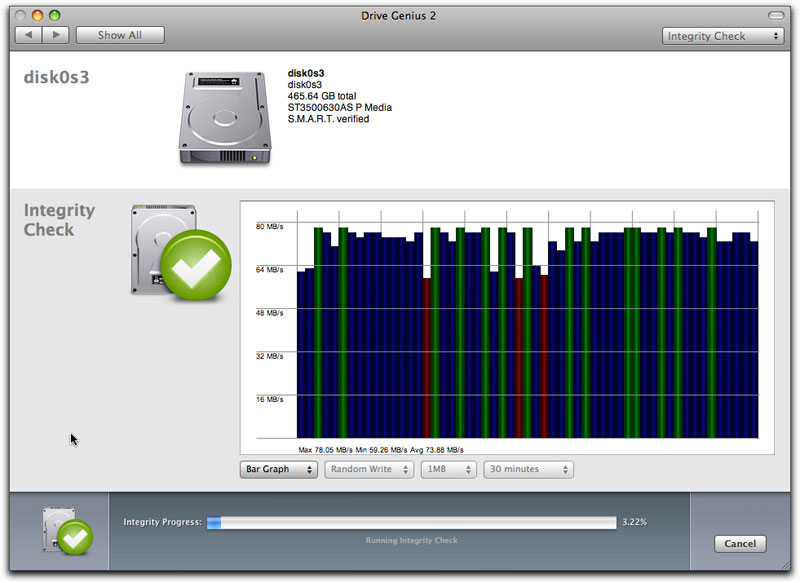Click the S.M.A.R.T. verified text
The image size is (800, 583).
tap(328, 119)
